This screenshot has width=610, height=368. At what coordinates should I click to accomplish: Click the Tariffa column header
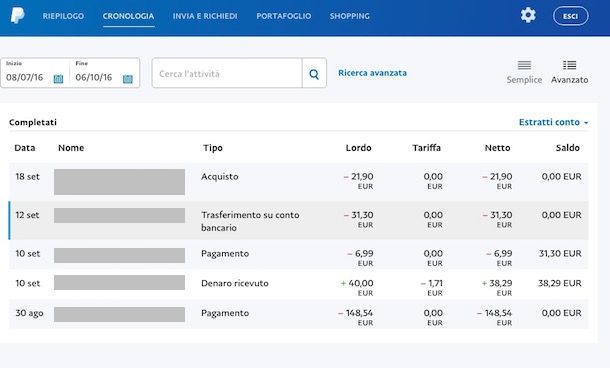tap(426, 148)
